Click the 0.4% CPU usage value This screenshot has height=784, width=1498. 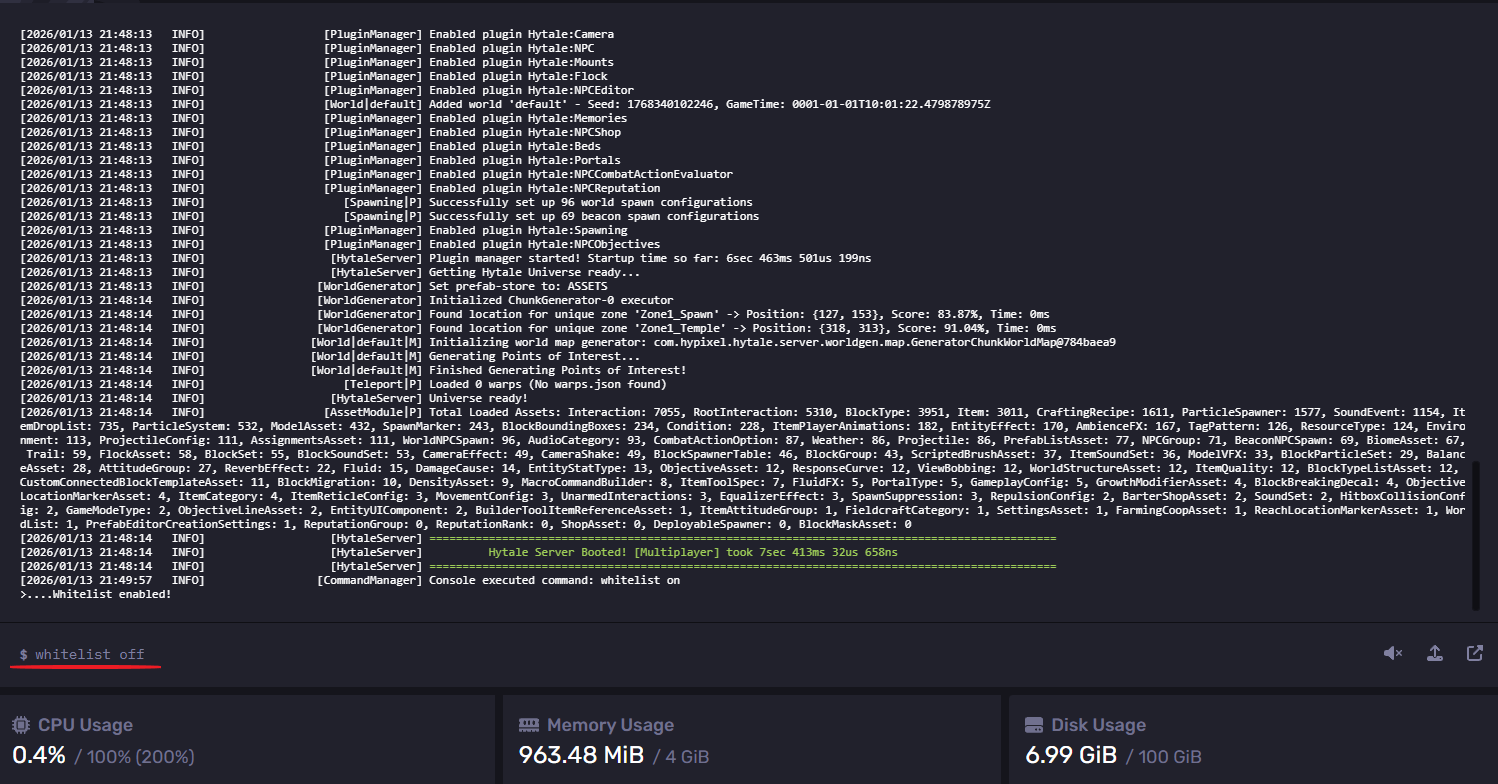click(38, 756)
